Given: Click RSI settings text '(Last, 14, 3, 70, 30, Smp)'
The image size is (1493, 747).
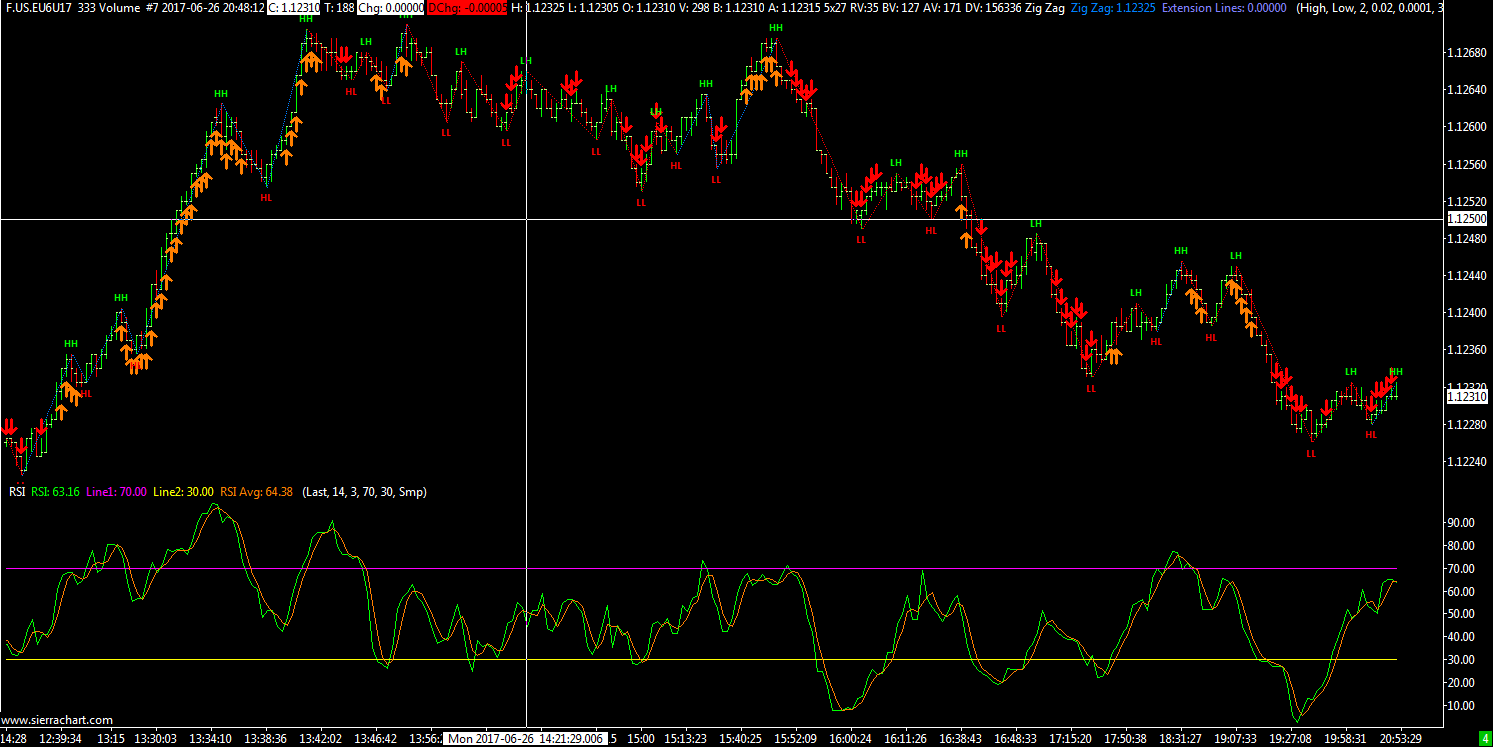Looking at the screenshot, I should pos(366,491).
